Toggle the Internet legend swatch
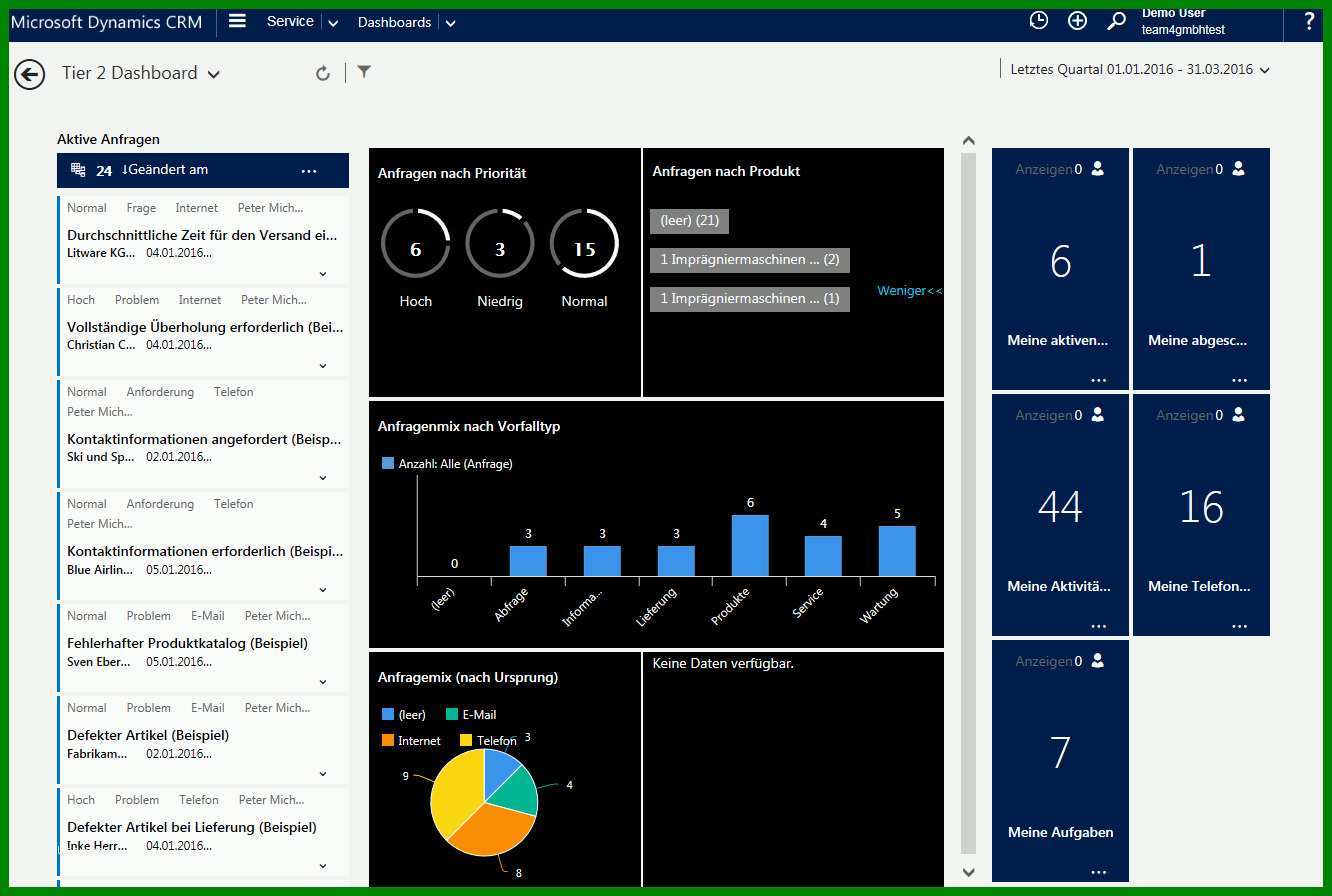1332x896 pixels. tap(388, 741)
